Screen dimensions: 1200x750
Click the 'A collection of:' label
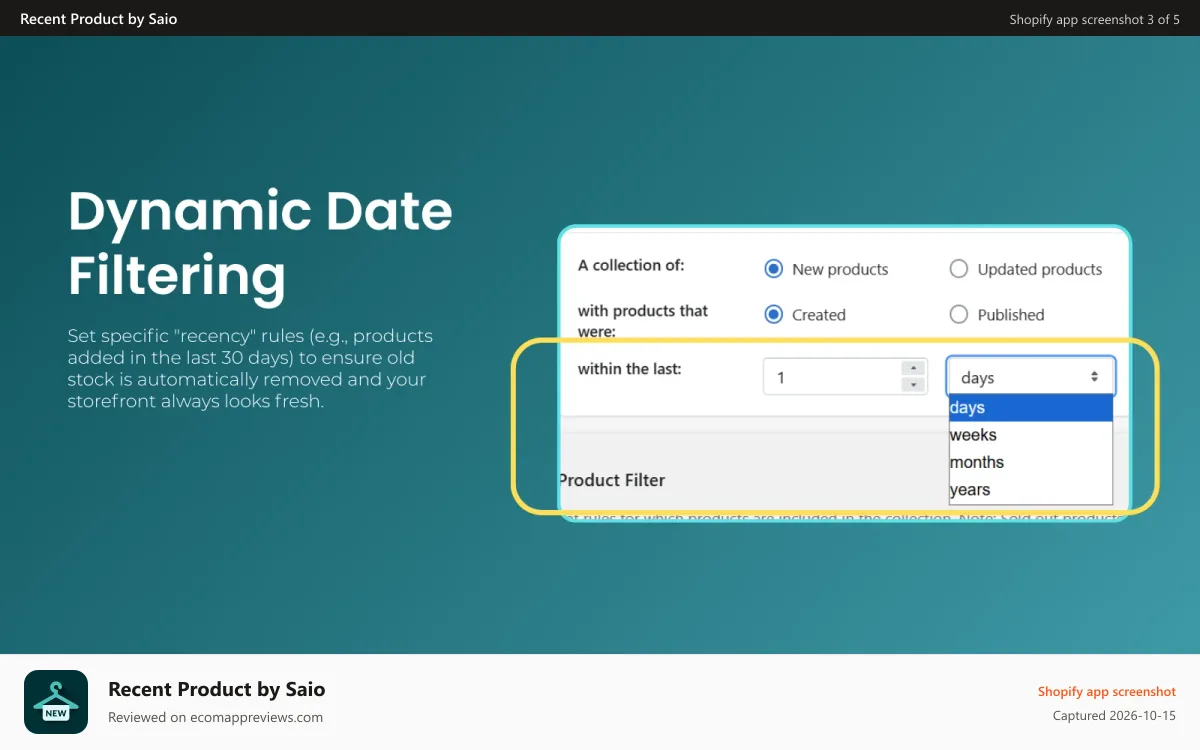[631, 265]
